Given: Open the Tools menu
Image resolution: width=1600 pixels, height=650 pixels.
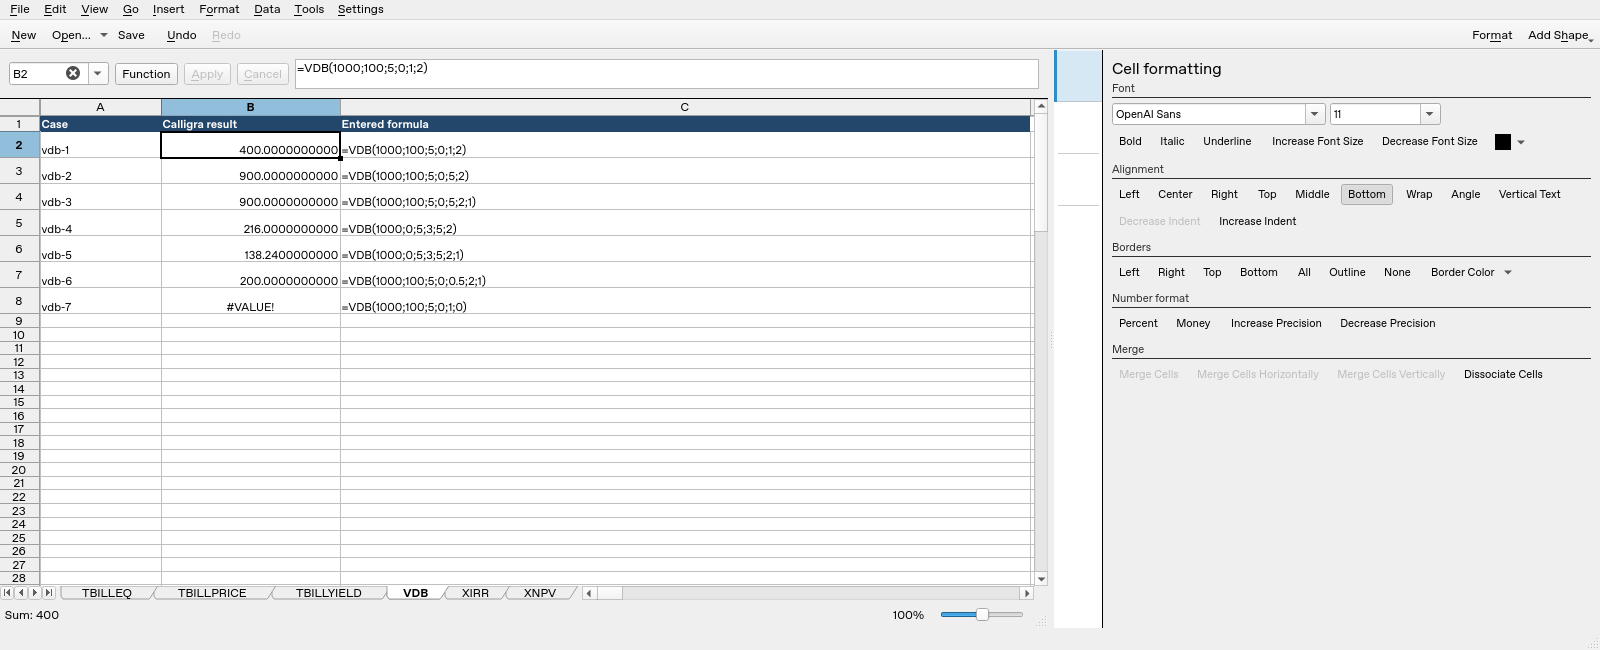Looking at the screenshot, I should (309, 9).
